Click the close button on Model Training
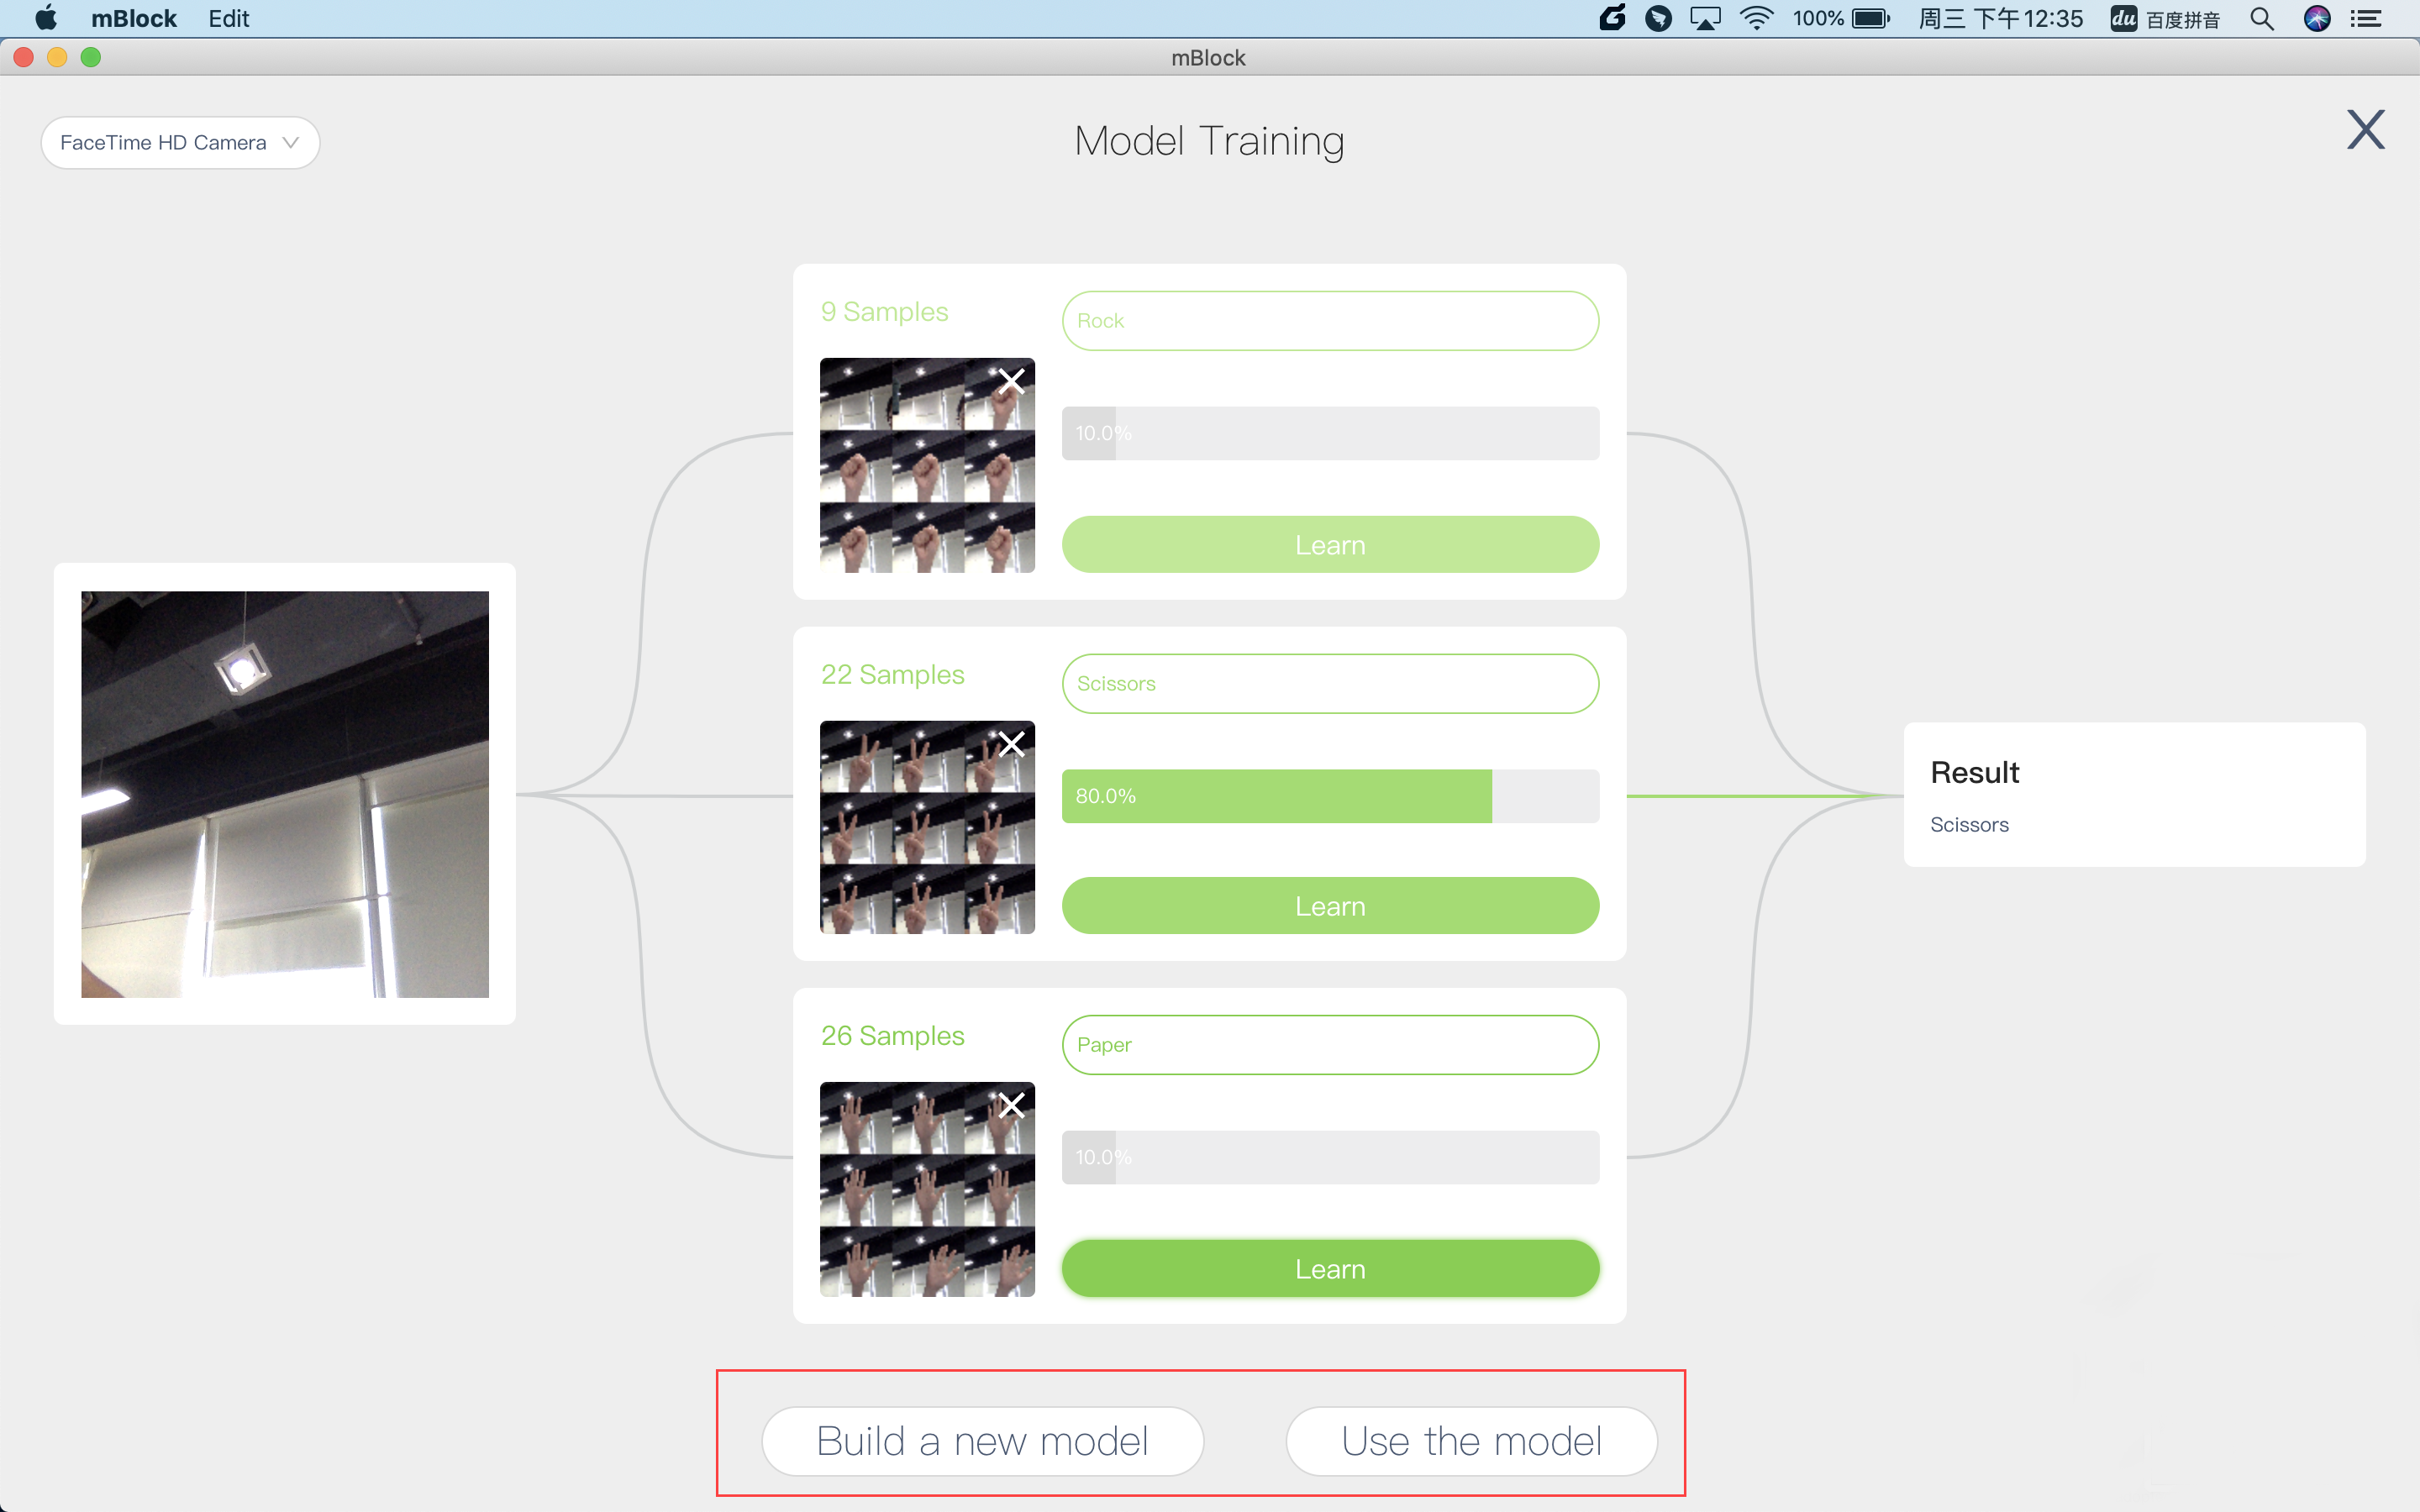 tap(2366, 131)
